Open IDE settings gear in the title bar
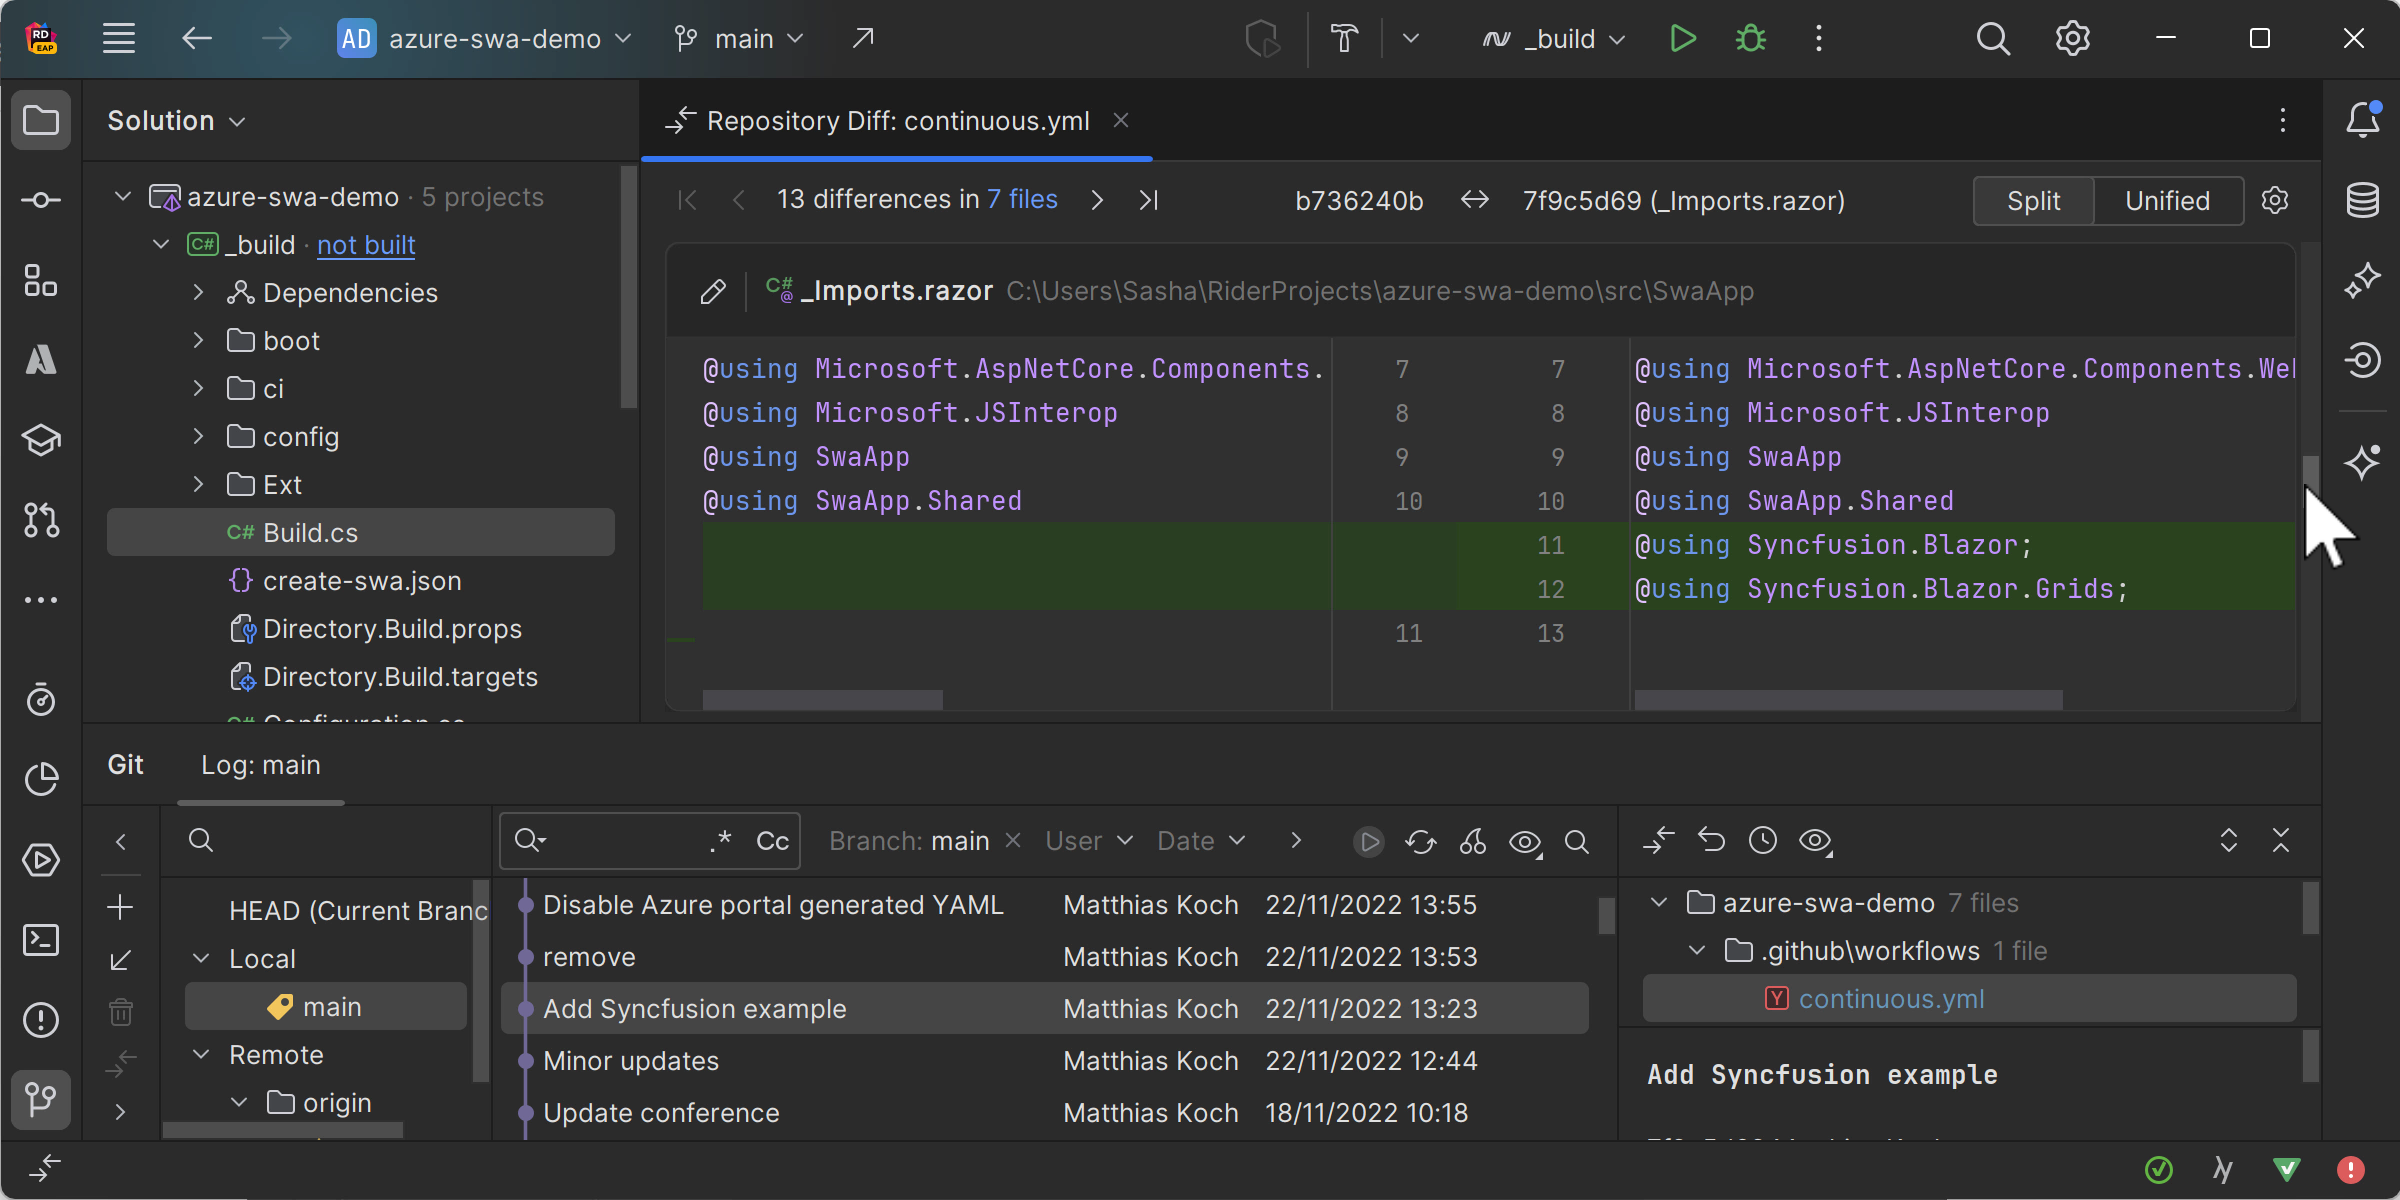 tap(2073, 39)
